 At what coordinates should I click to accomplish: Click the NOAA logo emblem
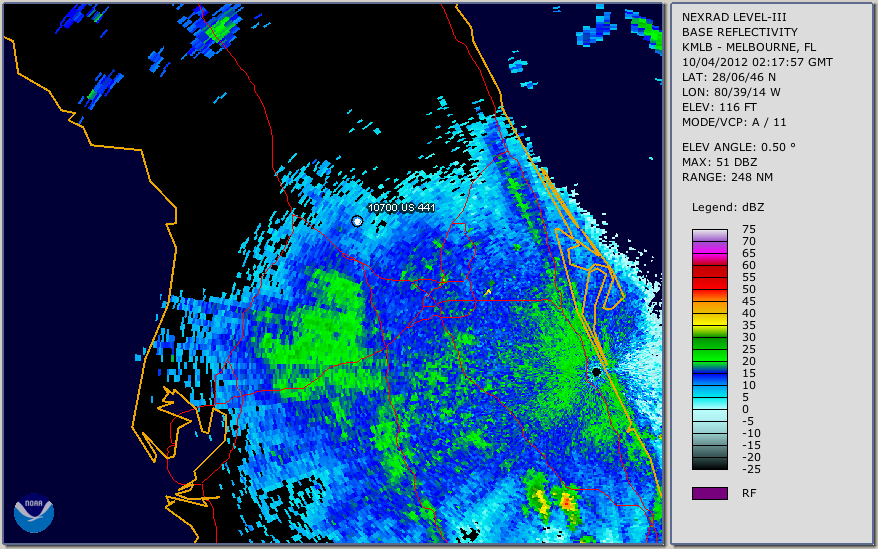point(34,512)
